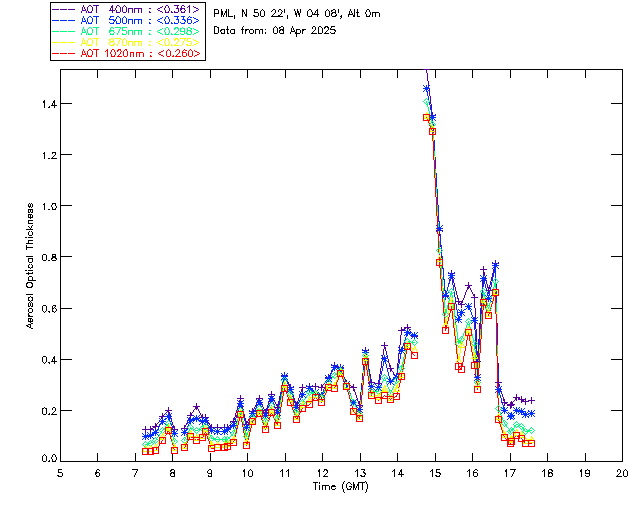The image size is (640, 512).
Task: Click the hour 7 x-axis label
Action: (135, 473)
